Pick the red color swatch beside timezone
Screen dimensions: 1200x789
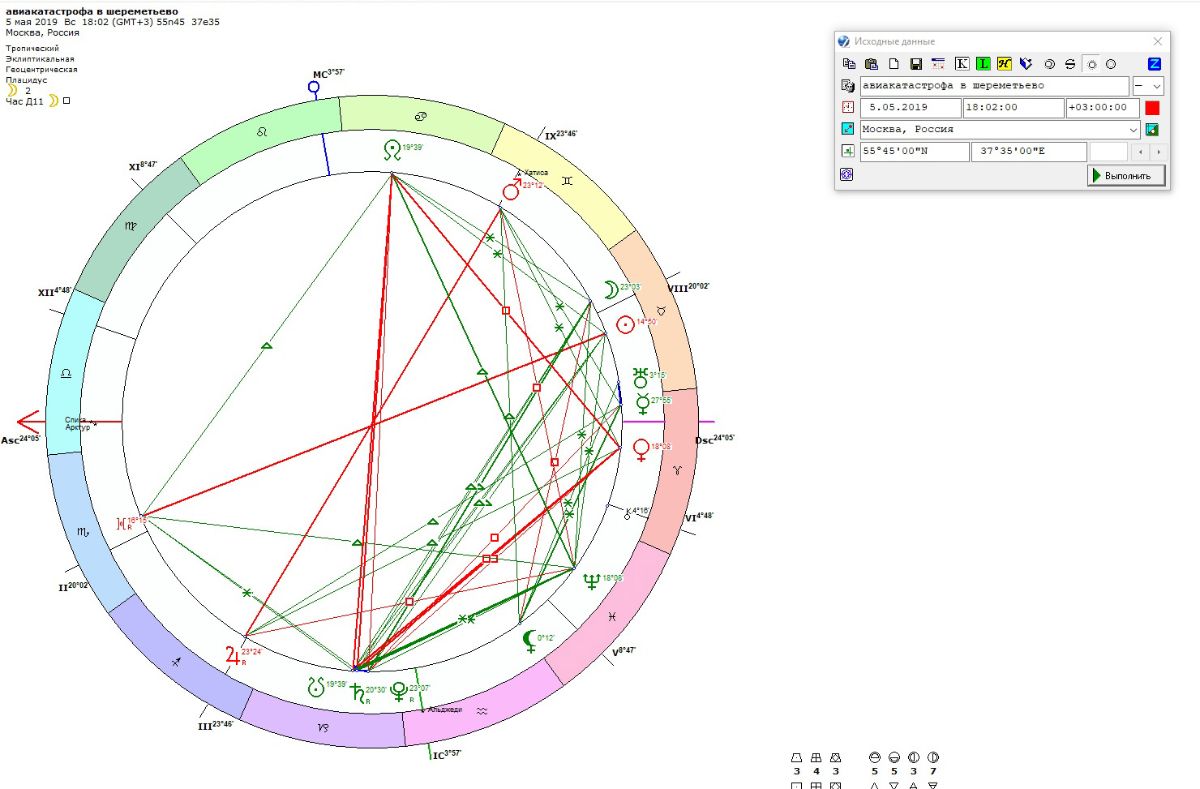(1152, 108)
